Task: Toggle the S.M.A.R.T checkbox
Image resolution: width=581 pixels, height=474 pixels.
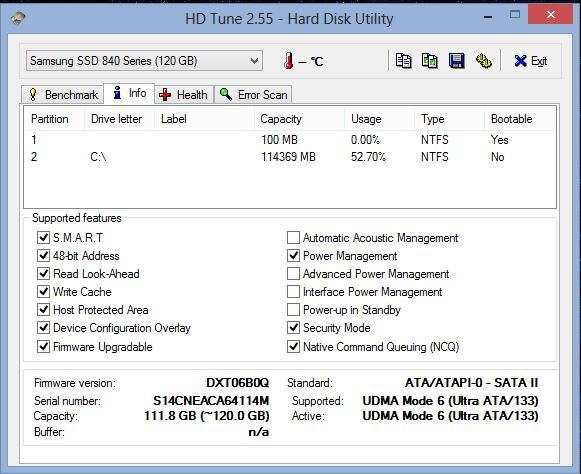Action: point(43,238)
